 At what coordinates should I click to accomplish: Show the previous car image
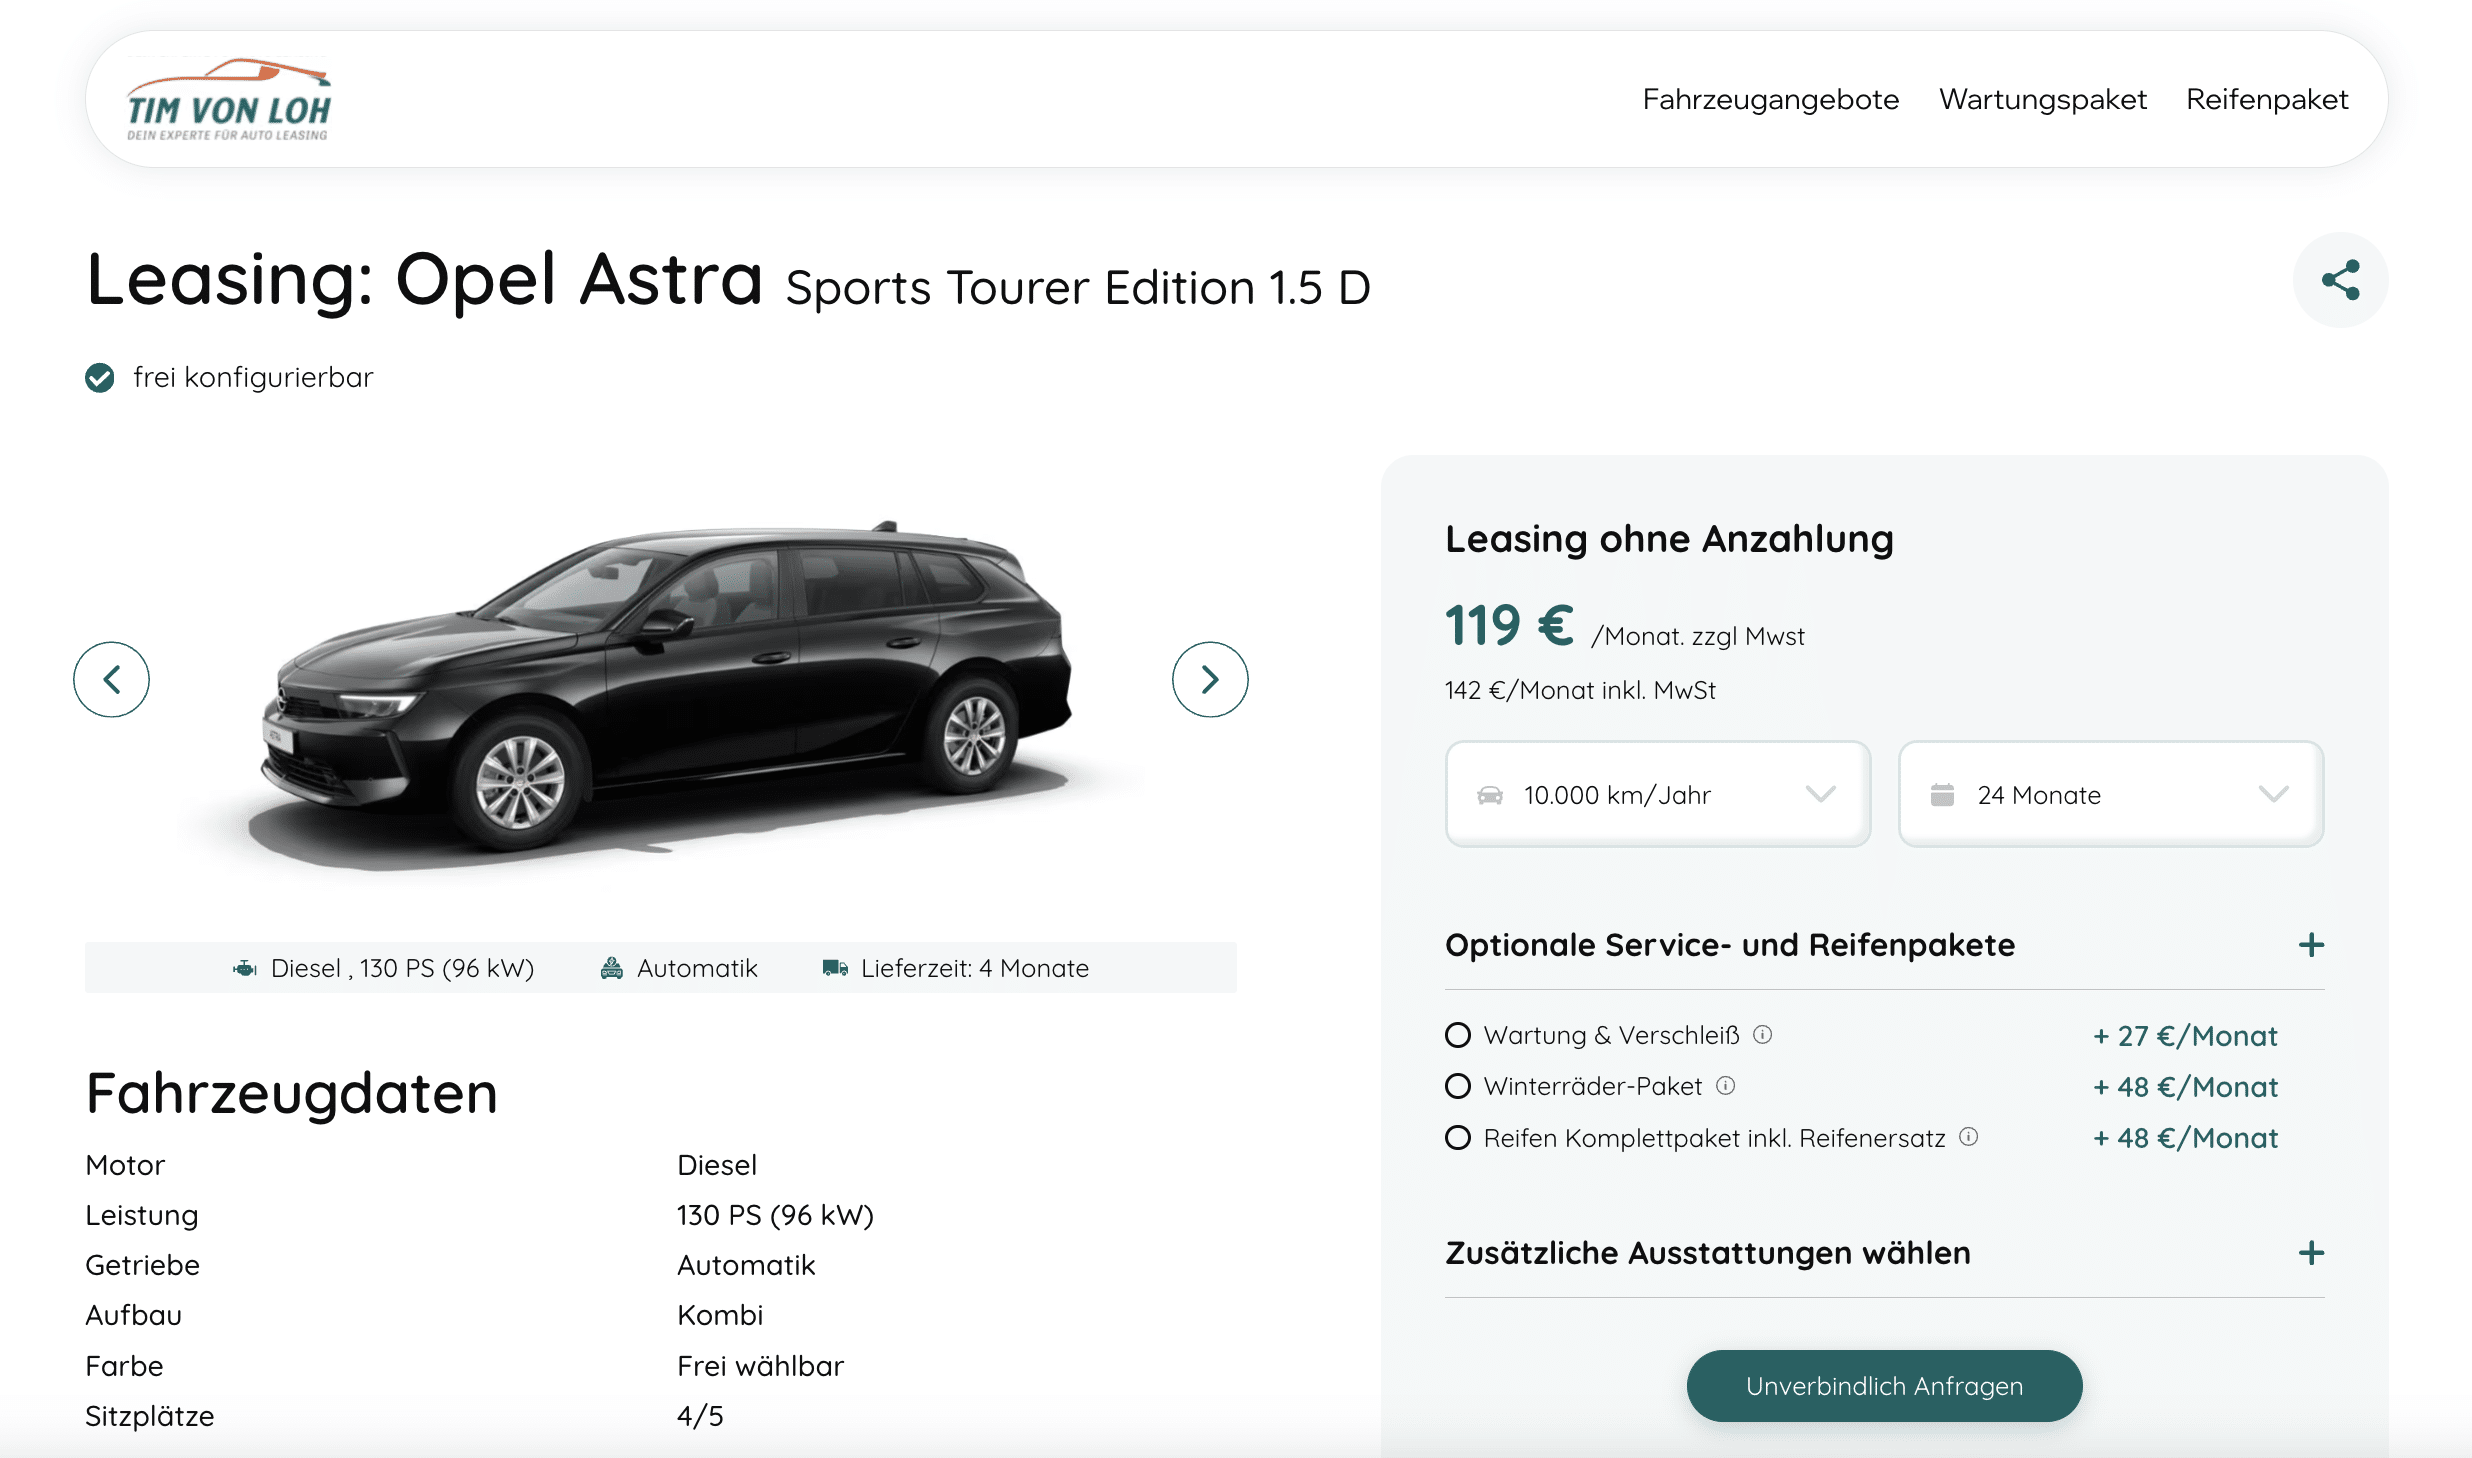(111, 680)
